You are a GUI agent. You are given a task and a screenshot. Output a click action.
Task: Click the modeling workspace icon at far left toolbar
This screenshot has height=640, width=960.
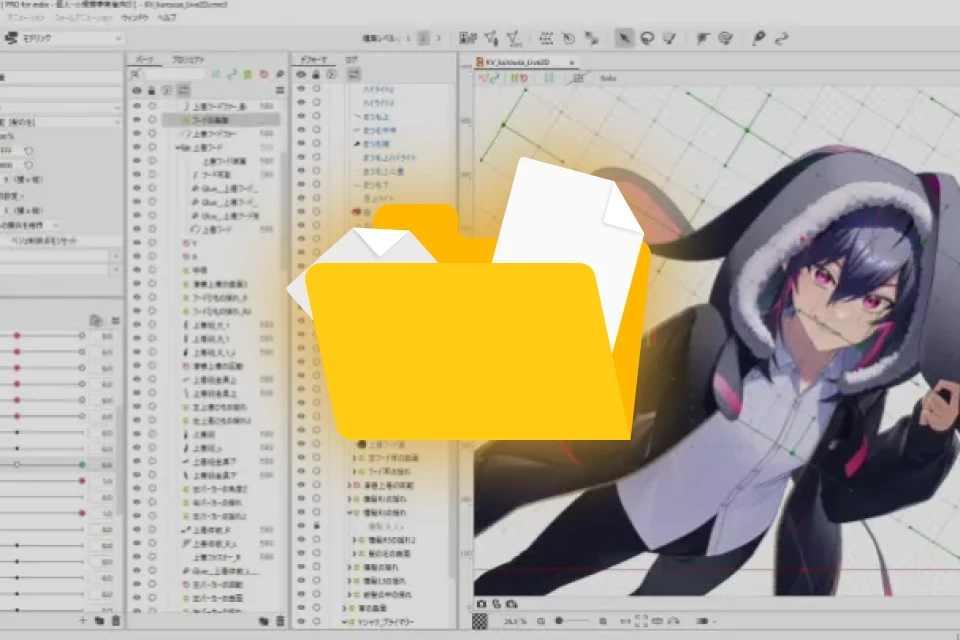[x=10, y=39]
